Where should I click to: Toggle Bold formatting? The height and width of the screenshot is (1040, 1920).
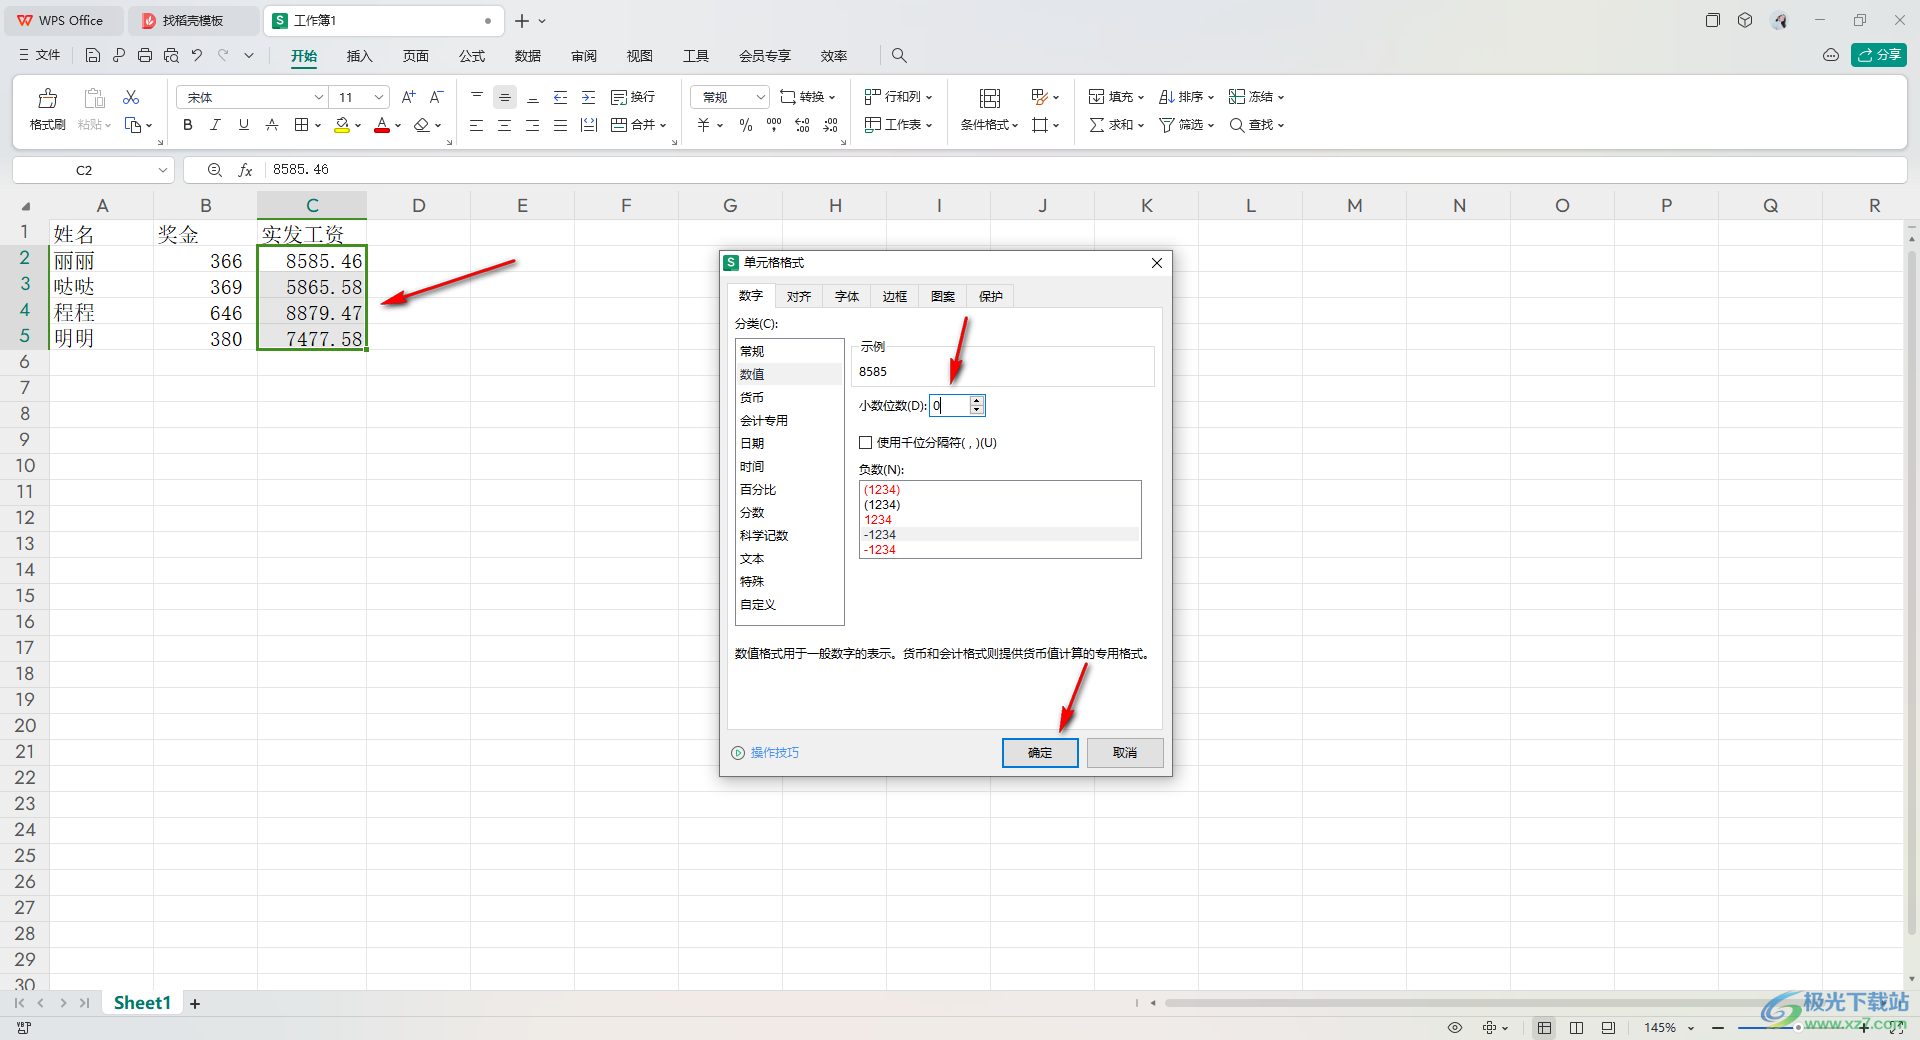(187, 125)
